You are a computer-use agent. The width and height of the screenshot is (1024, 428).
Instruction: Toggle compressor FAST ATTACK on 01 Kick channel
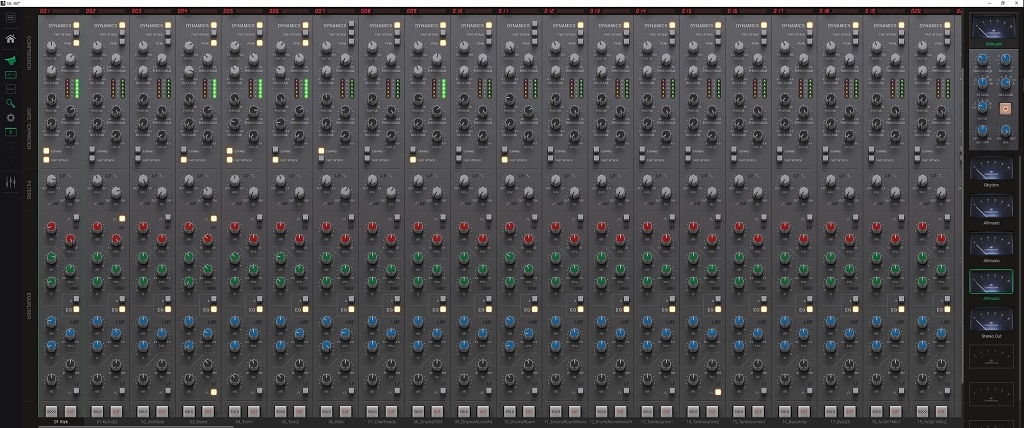(76, 33)
